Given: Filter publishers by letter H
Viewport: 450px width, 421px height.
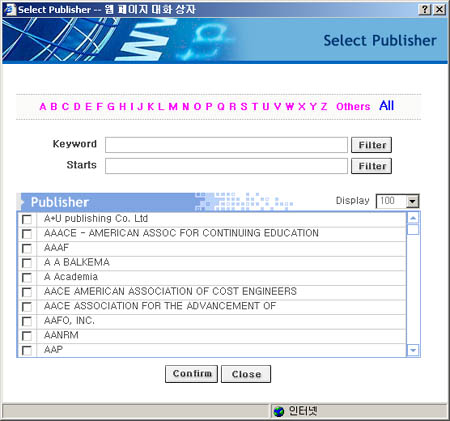Looking at the screenshot, I should pos(123,107).
